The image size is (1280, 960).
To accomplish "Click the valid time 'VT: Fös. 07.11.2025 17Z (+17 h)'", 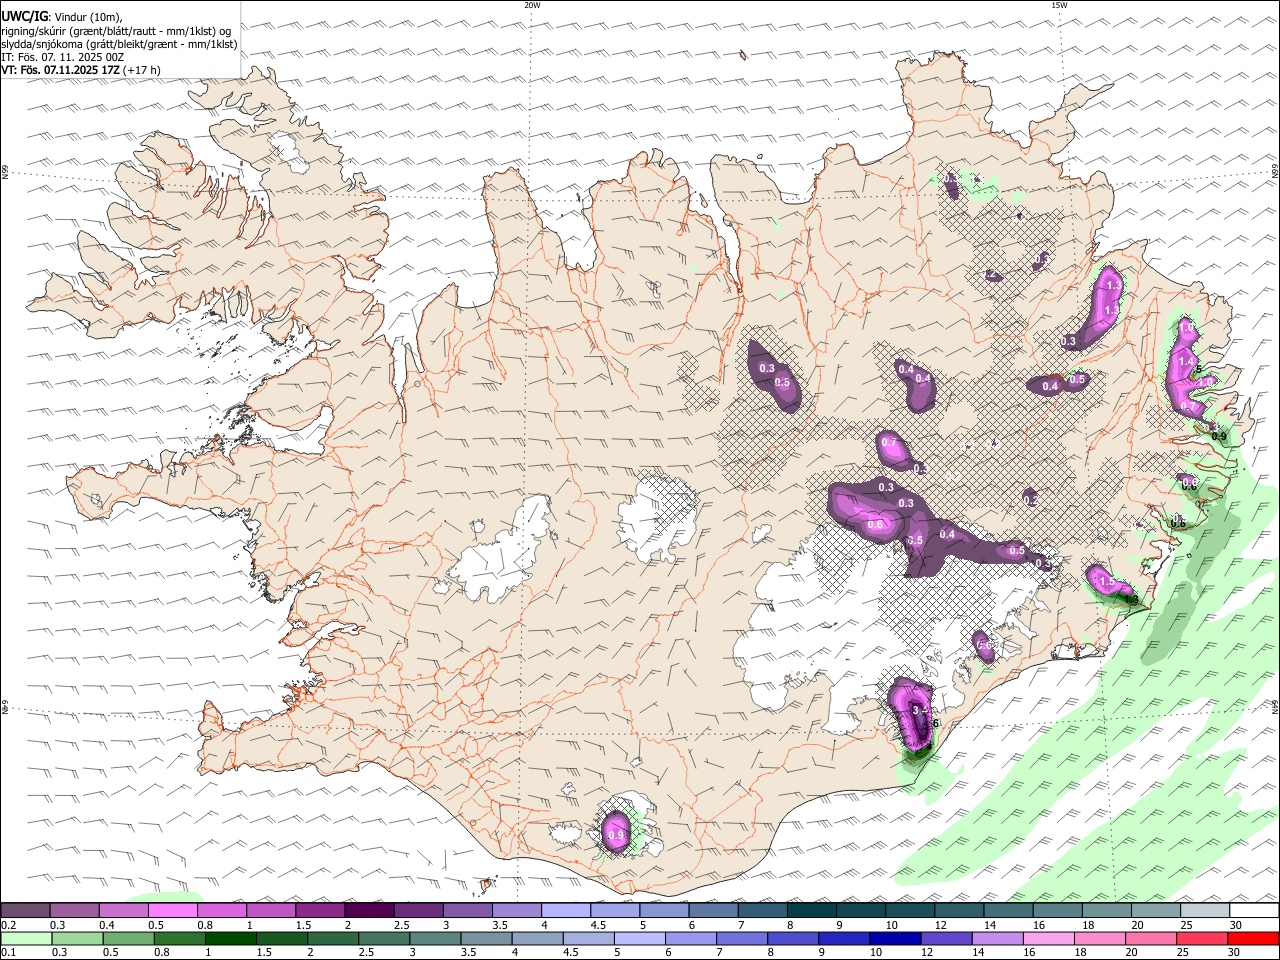I will [x=81, y=70].
